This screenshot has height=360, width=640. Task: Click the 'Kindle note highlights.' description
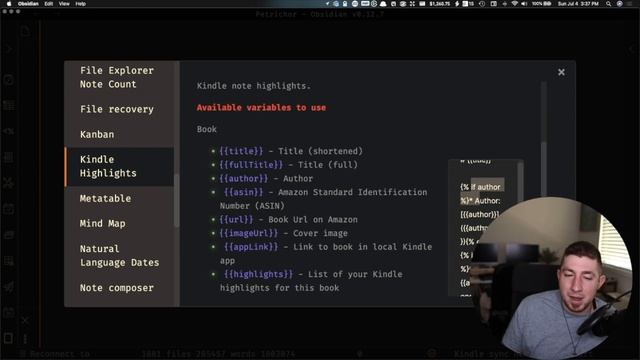pyautogui.click(x=253, y=86)
